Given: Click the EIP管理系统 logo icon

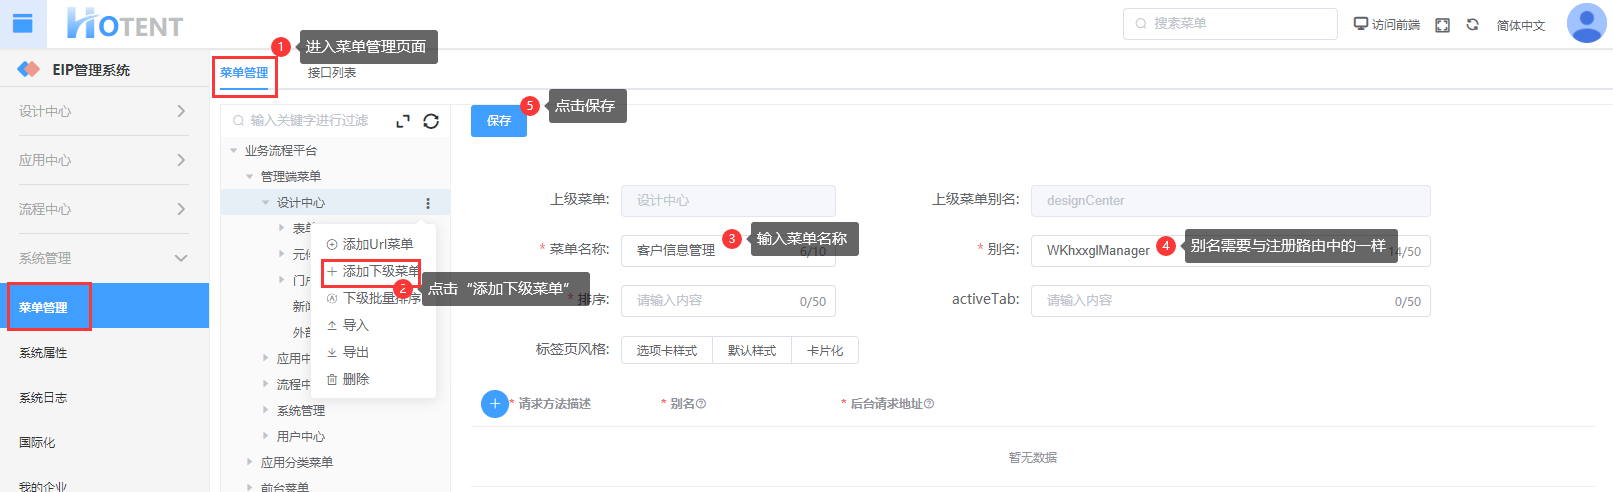Looking at the screenshot, I should (29, 69).
